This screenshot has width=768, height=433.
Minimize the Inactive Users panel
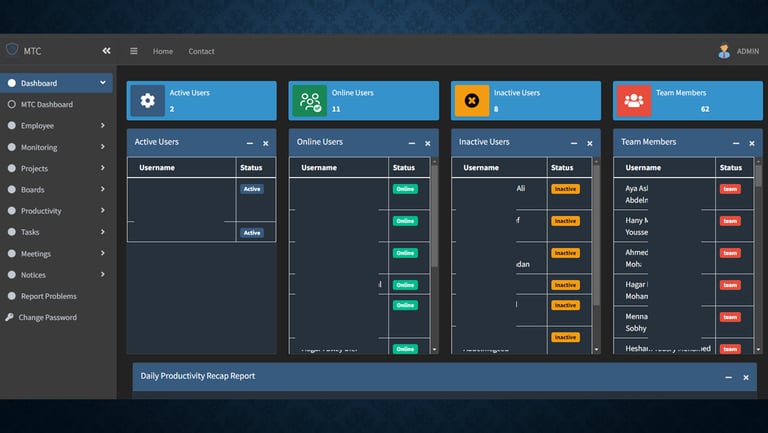(x=574, y=143)
